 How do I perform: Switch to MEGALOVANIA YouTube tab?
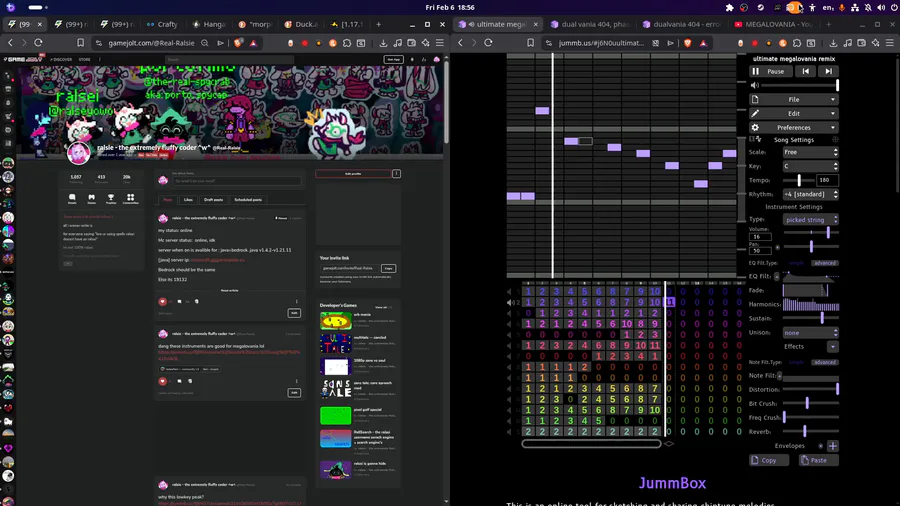point(773,25)
